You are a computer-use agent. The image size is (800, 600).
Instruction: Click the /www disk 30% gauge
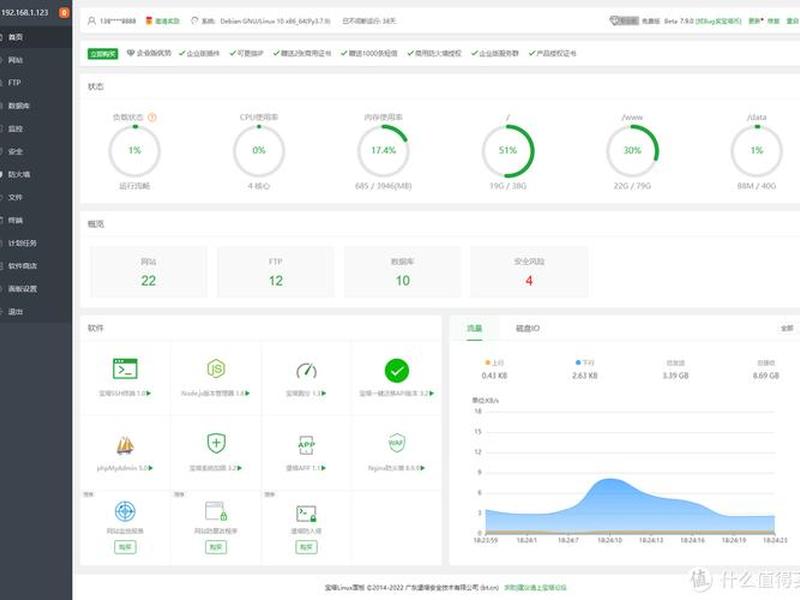632,151
